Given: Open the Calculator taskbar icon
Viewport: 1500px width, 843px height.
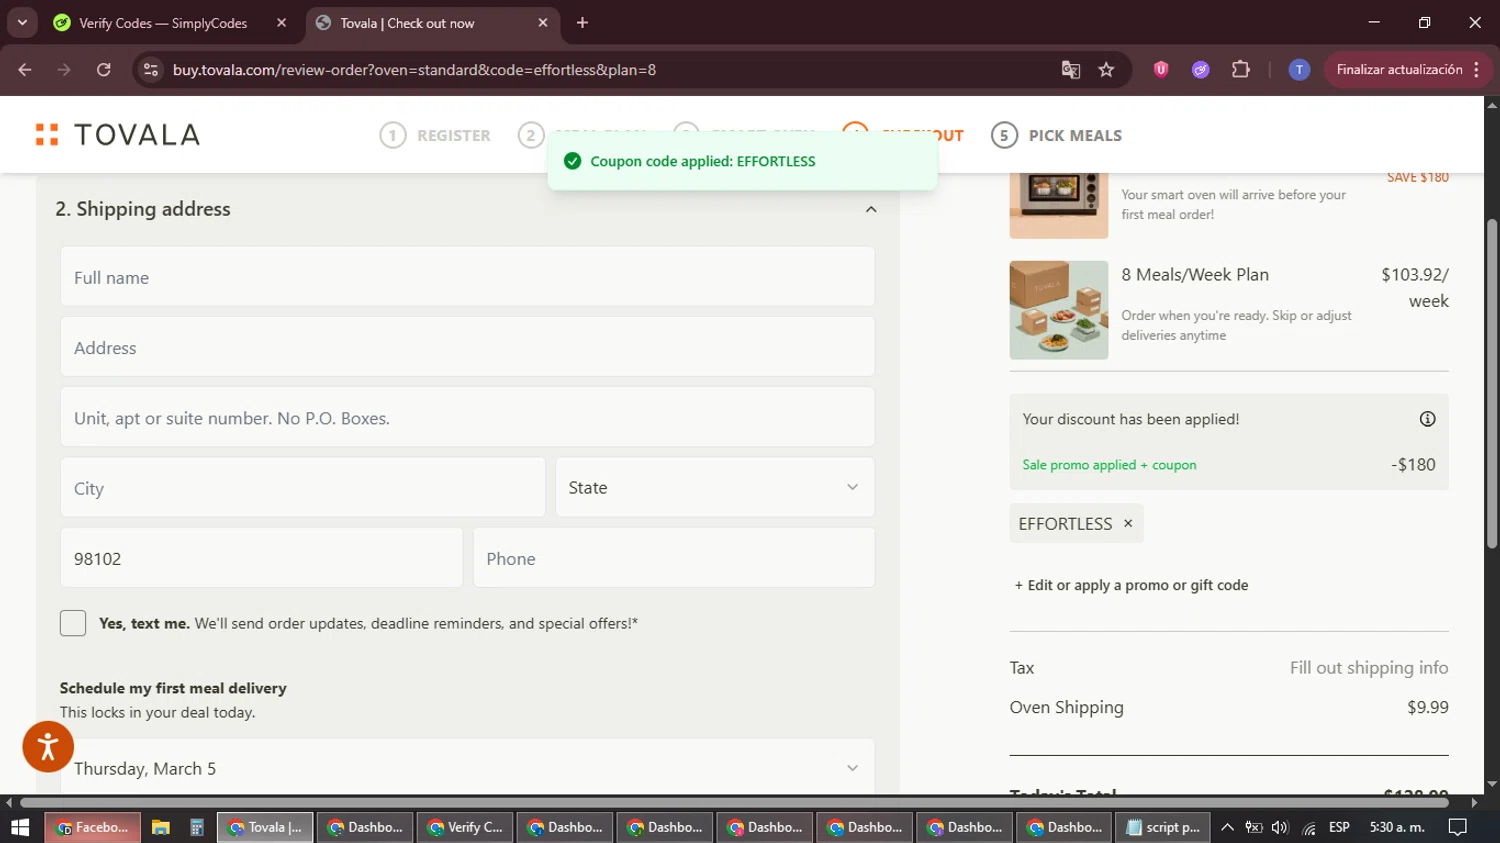Looking at the screenshot, I should [x=197, y=827].
